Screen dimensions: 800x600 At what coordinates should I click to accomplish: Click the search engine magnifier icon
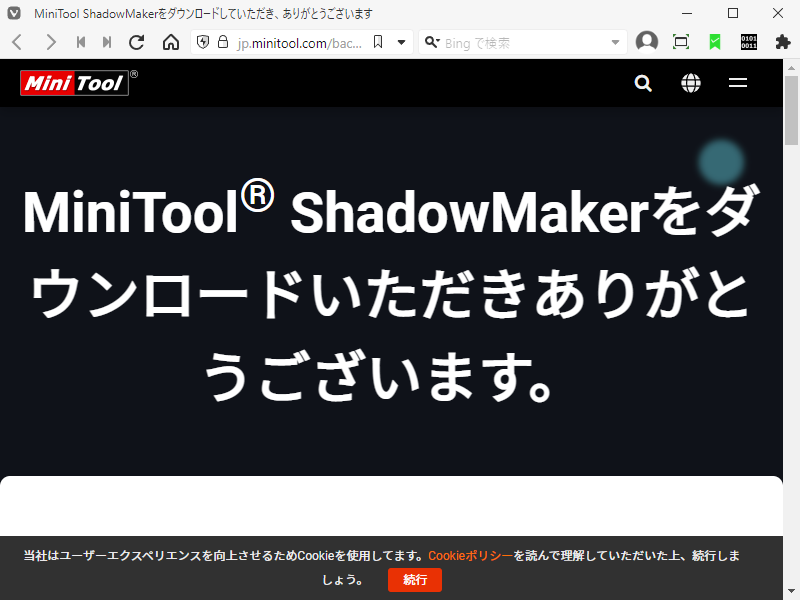click(x=432, y=42)
